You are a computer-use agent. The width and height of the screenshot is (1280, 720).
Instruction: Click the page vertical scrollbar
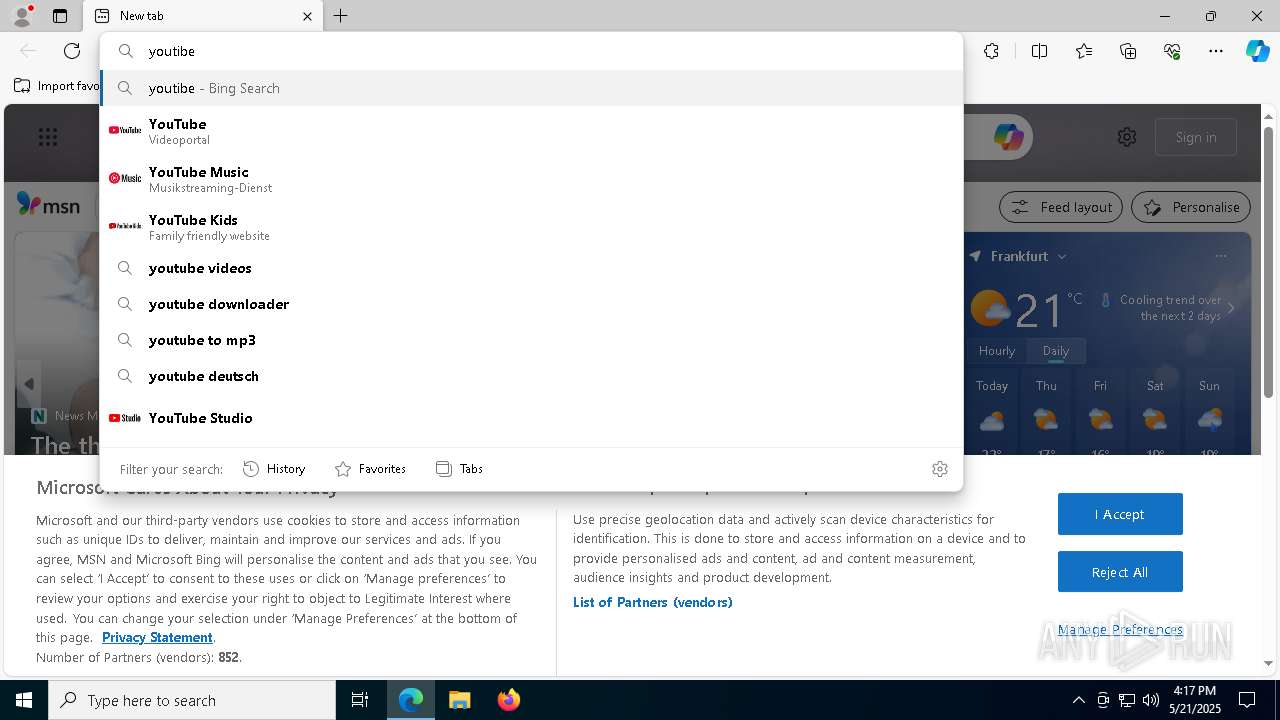[x=1268, y=263]
